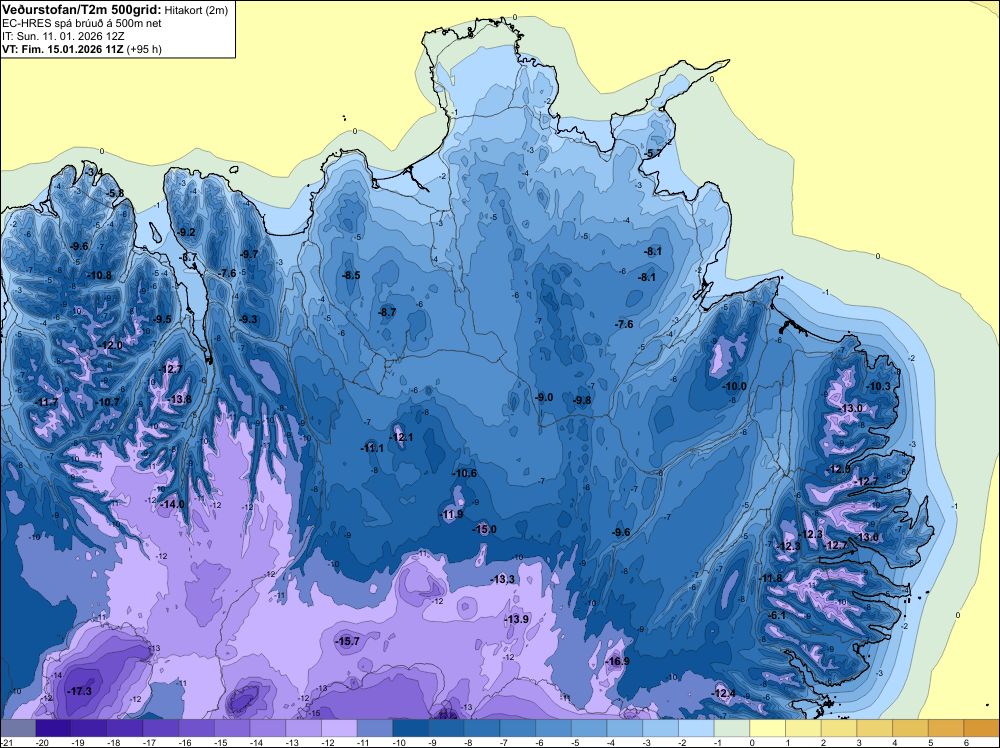Click the -11.8 temperature label
Screen dimensions: 1000x748
coord(770,578)
